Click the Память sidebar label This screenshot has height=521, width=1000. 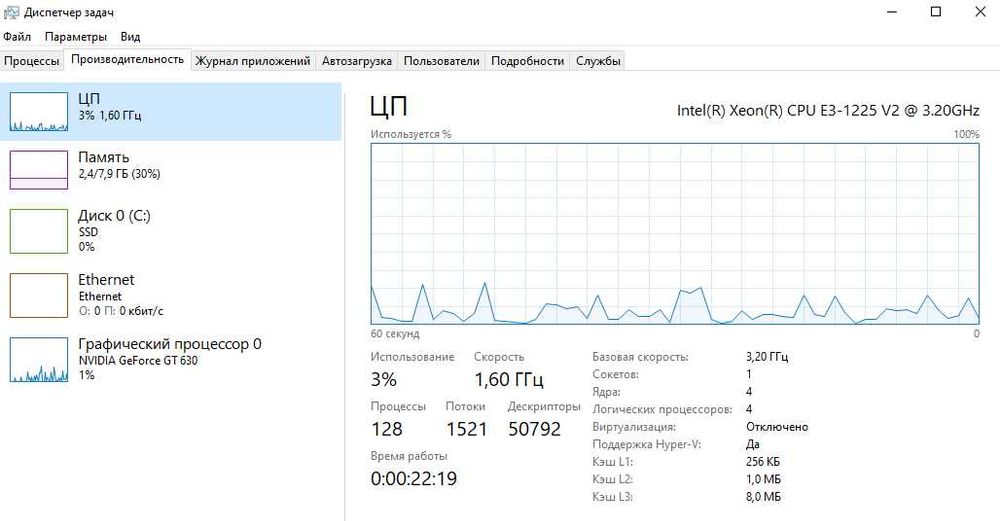click(104, 157)
